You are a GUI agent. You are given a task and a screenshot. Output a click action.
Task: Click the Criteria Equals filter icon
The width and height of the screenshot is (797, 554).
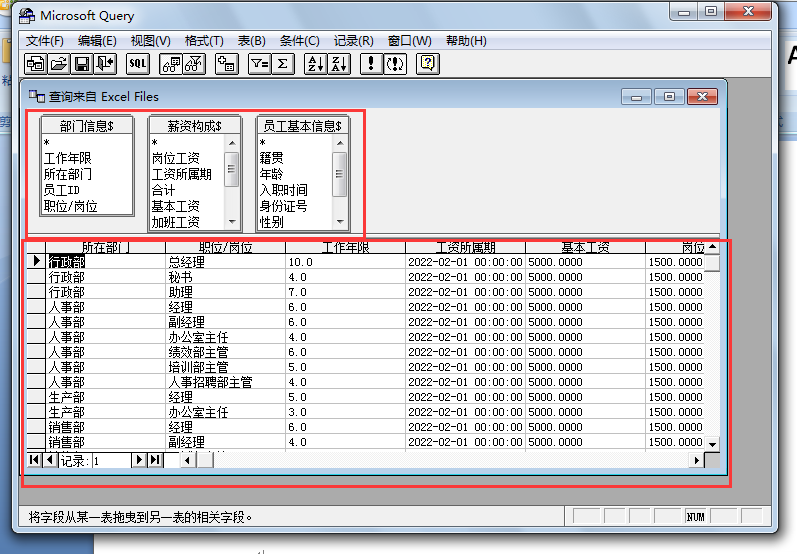tap(260, 64)
